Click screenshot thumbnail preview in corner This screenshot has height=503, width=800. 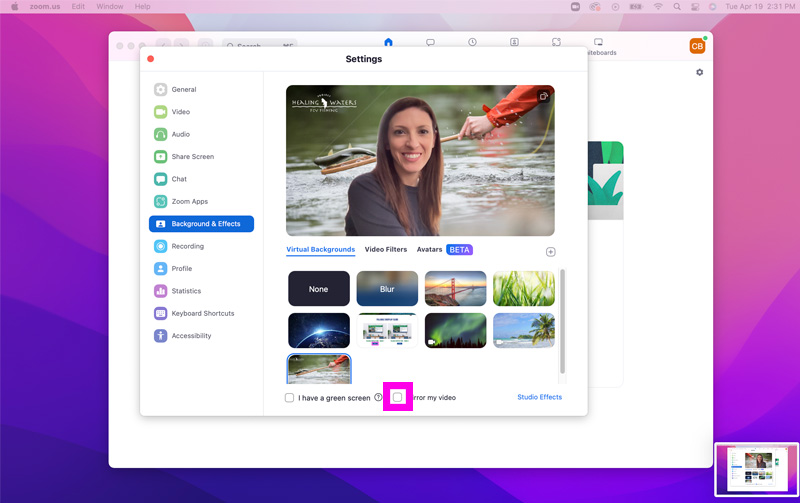(757, 469)
